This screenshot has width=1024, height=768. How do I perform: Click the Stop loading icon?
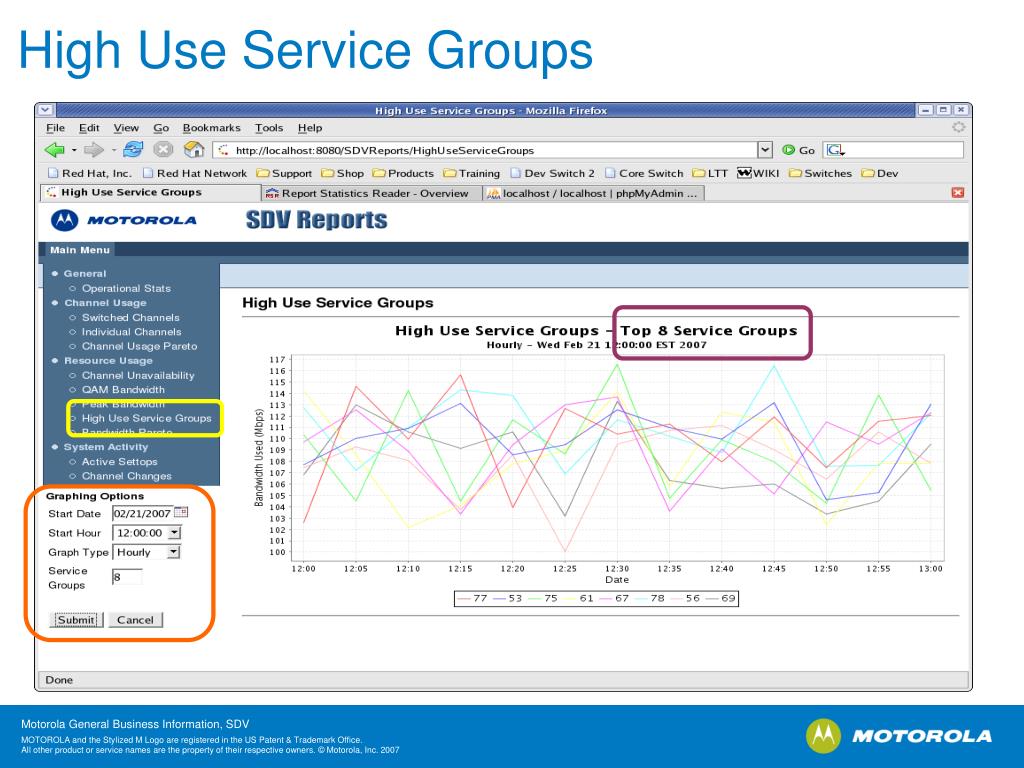pyautogui.click(x=163, y=150)
